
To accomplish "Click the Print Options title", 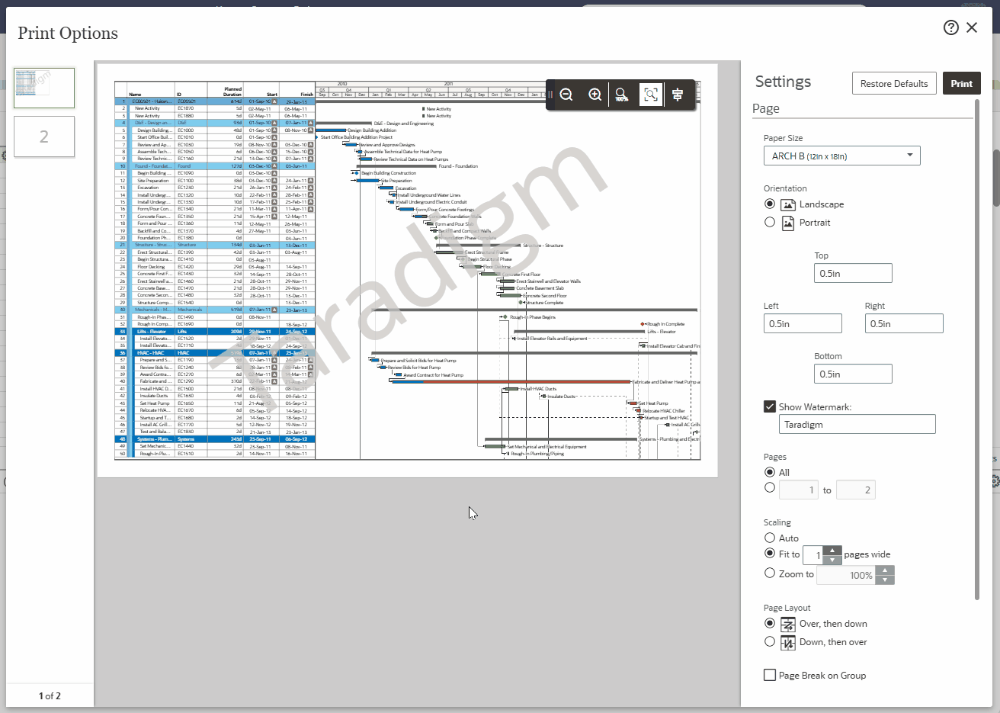I will (68, 33).
